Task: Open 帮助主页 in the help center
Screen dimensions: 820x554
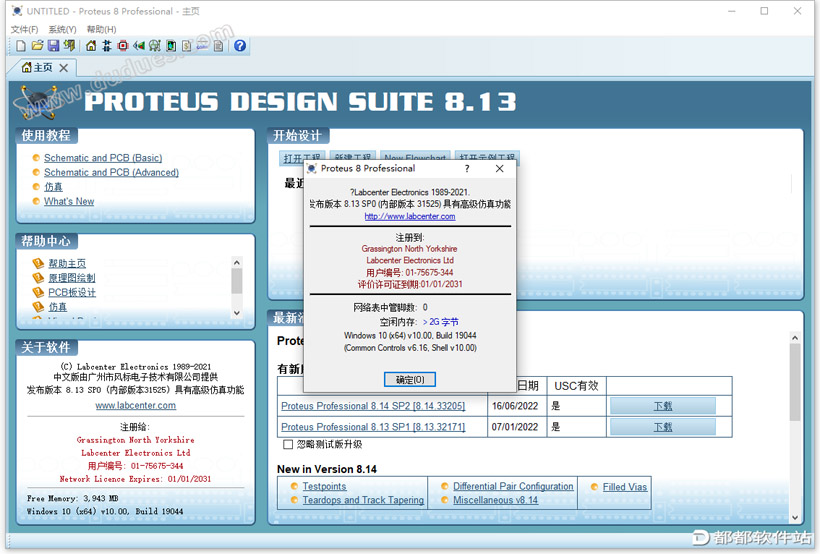Action: click(67, 264)
